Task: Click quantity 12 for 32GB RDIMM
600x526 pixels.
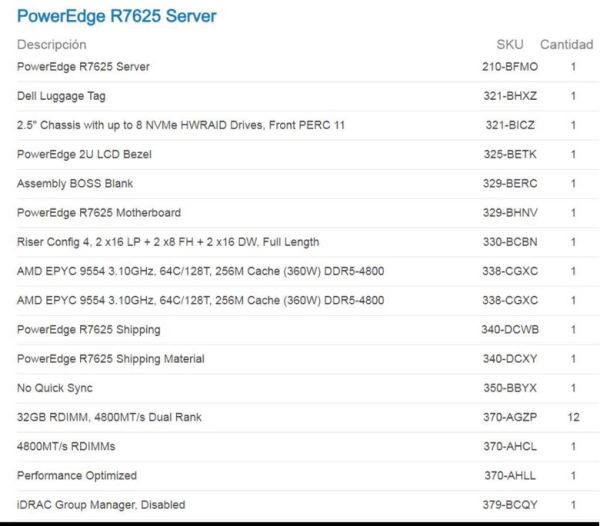Action: click(573, 417)
